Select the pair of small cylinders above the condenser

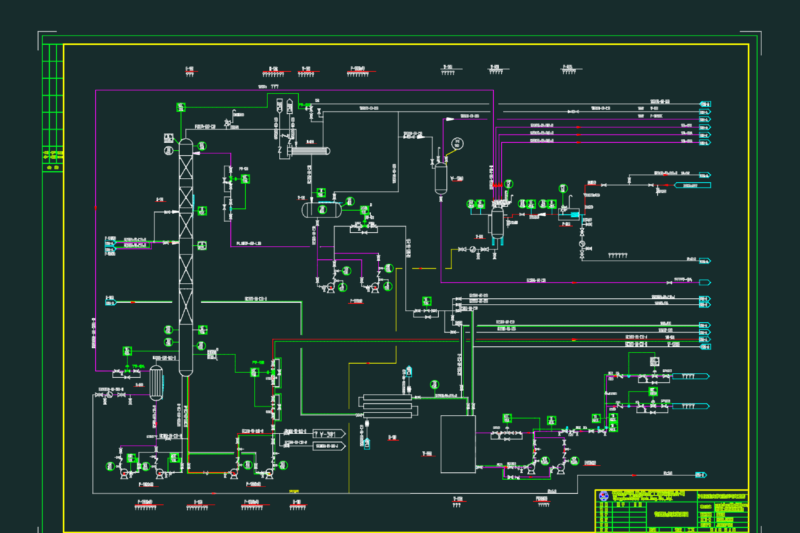point(284,106)
